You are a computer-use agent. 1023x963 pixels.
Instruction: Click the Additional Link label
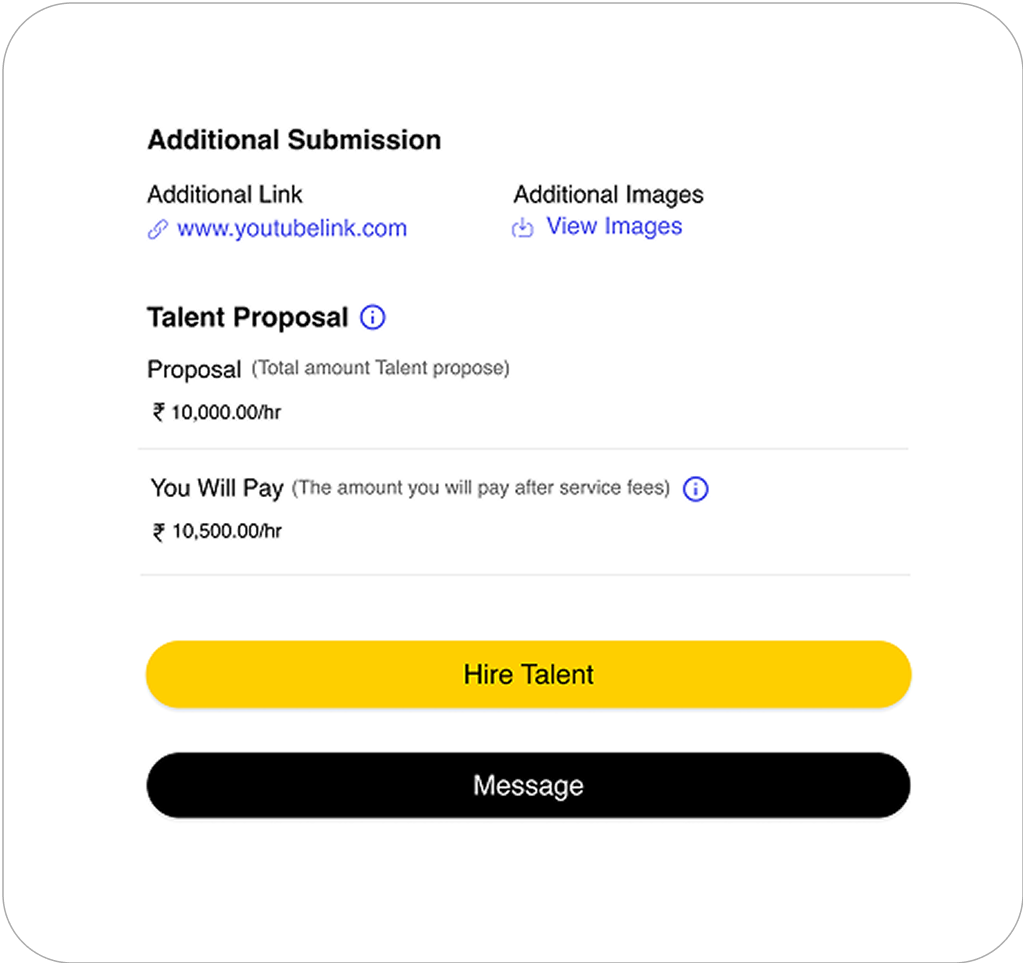[x=225, y=194]
